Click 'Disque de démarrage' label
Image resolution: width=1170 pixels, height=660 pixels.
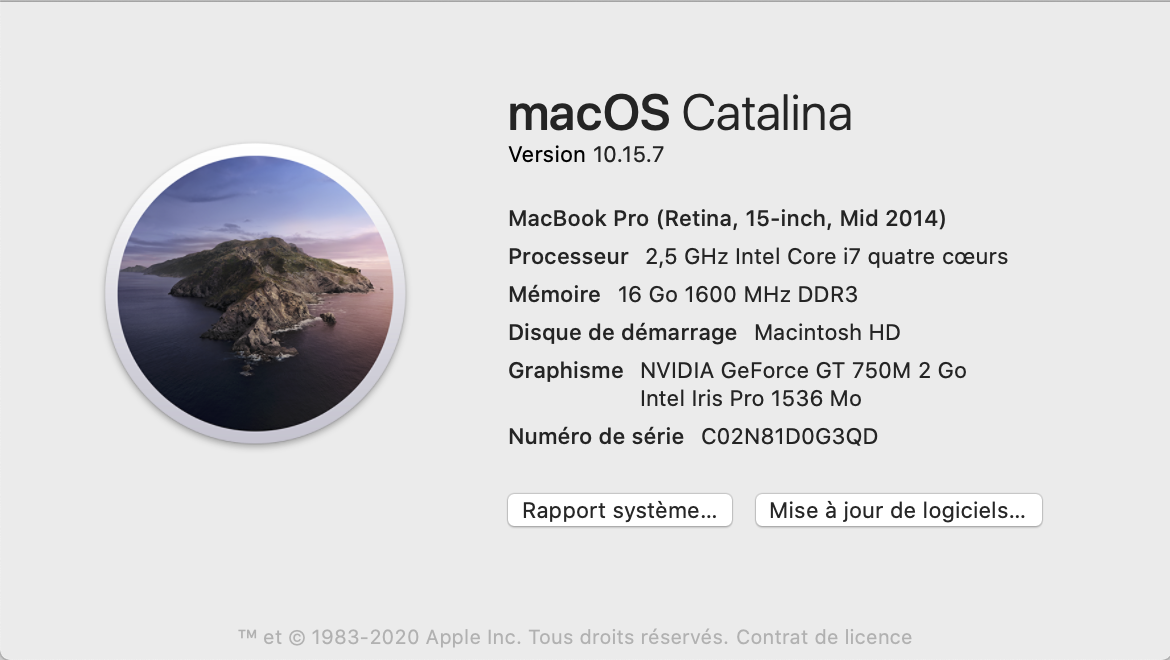620,332
